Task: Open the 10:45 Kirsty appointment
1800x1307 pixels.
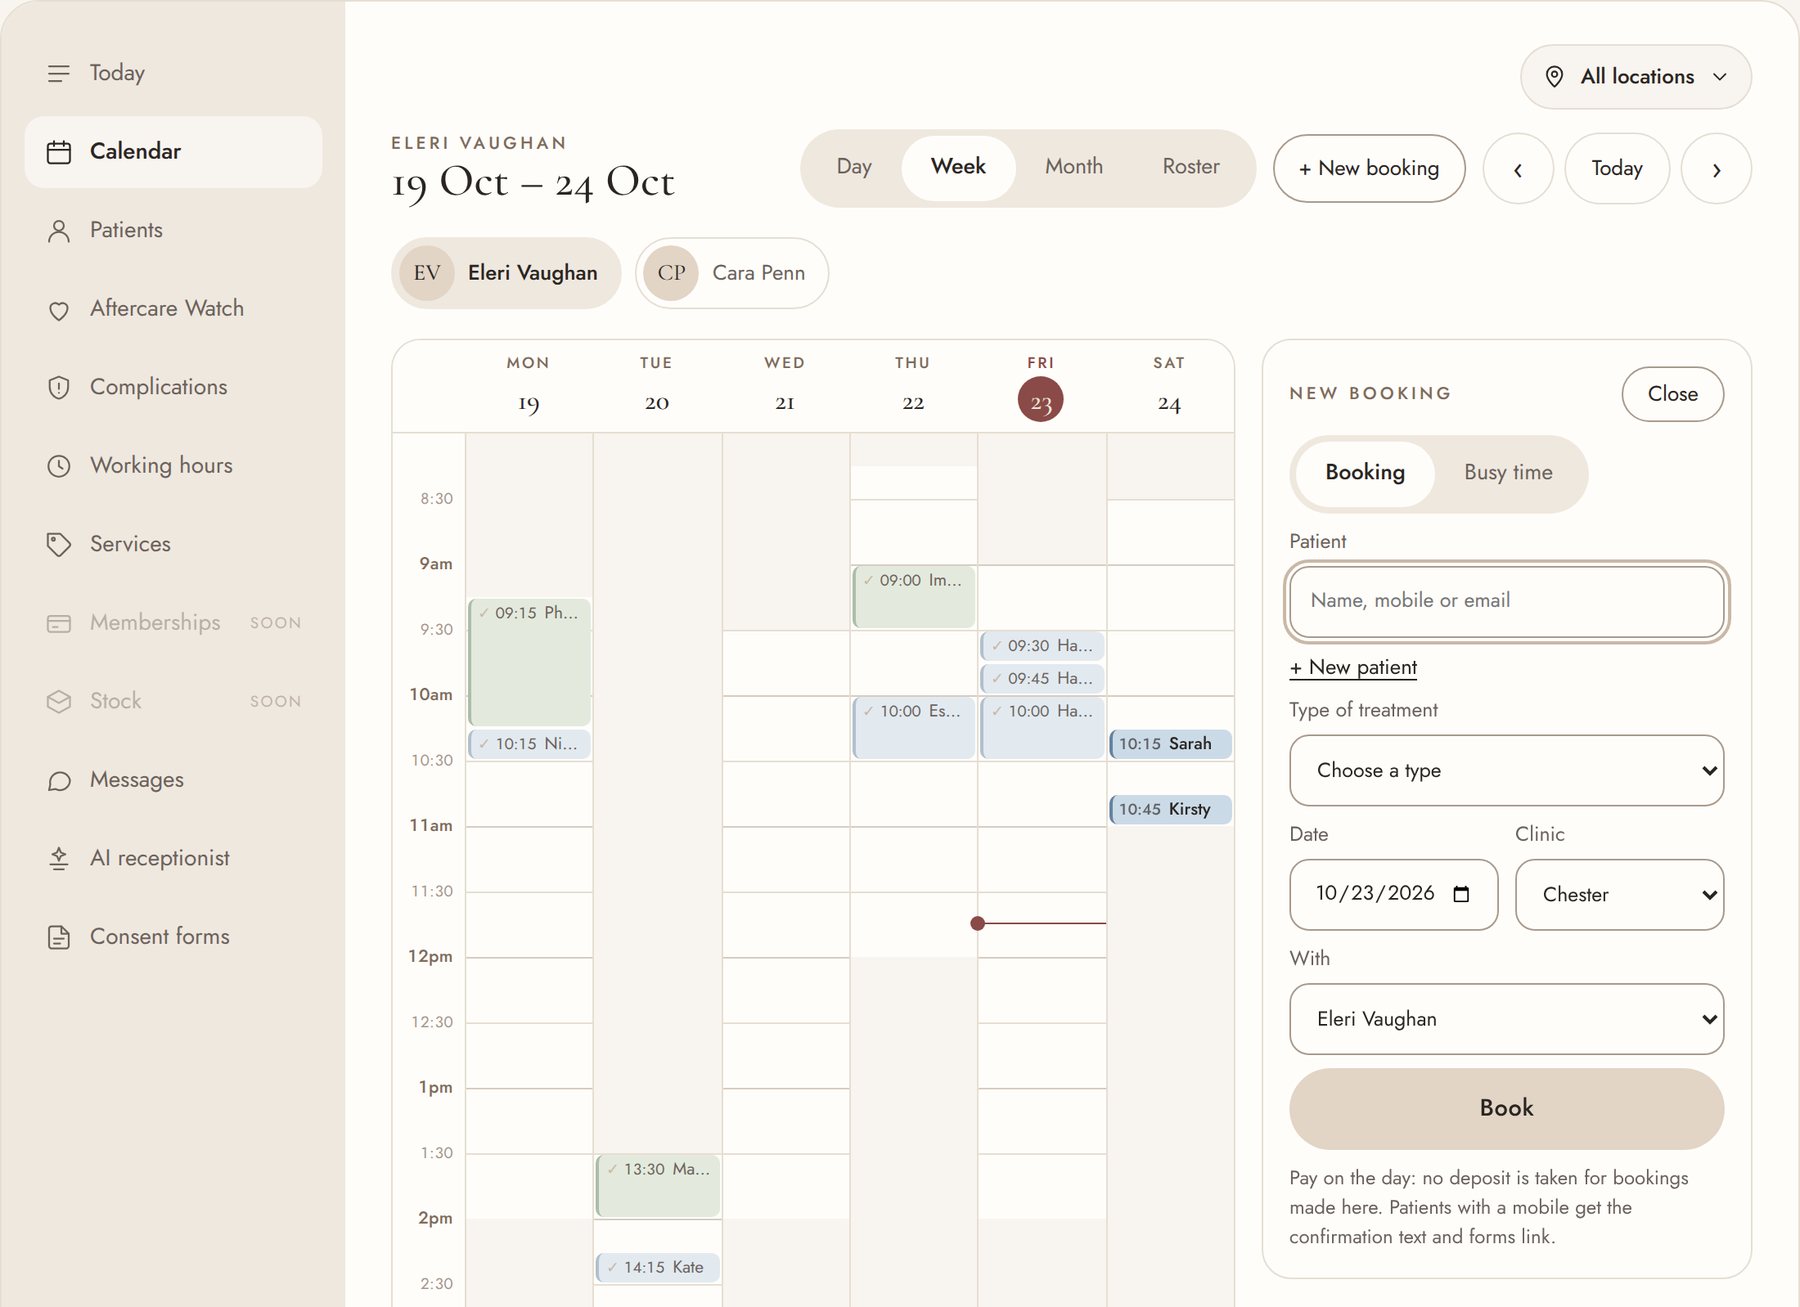Action: pos(1170,810)
